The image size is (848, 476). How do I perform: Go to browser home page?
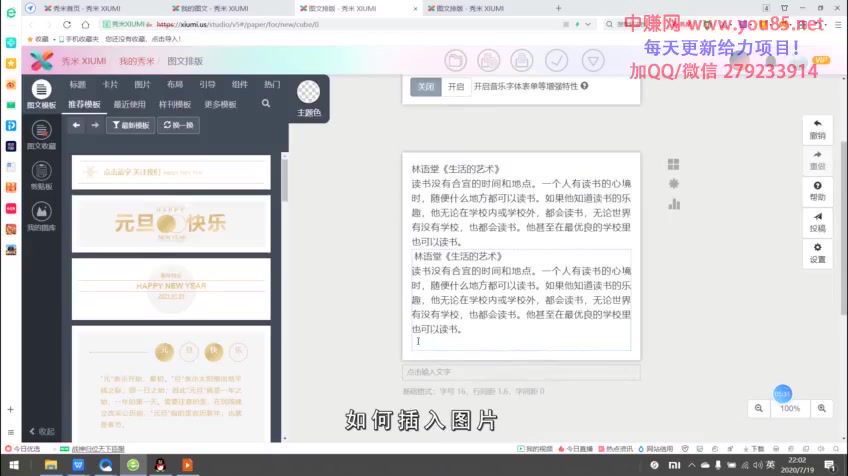[85, 24]
